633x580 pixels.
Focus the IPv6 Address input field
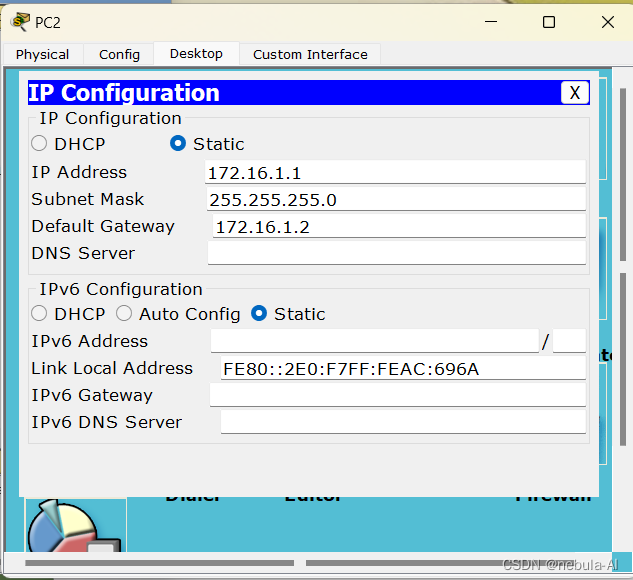pos(375,341)
